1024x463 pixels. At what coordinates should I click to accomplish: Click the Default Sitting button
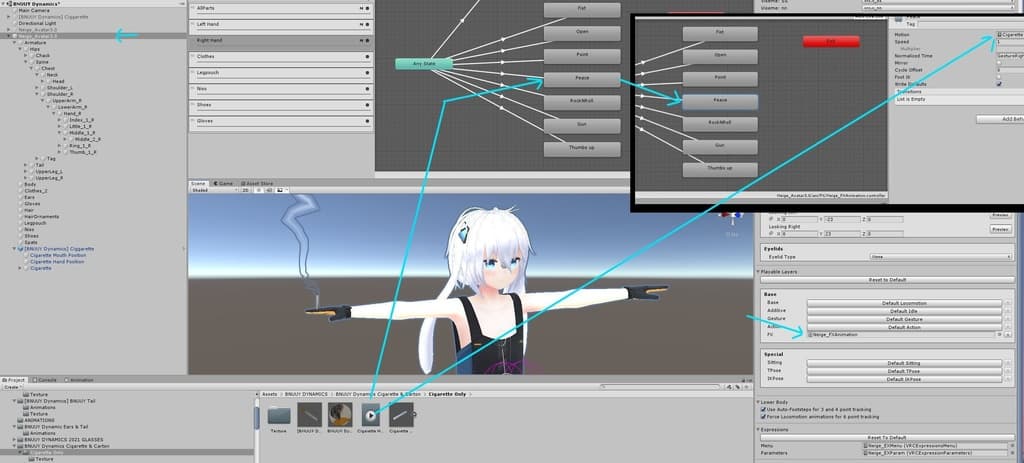point(904,363)
